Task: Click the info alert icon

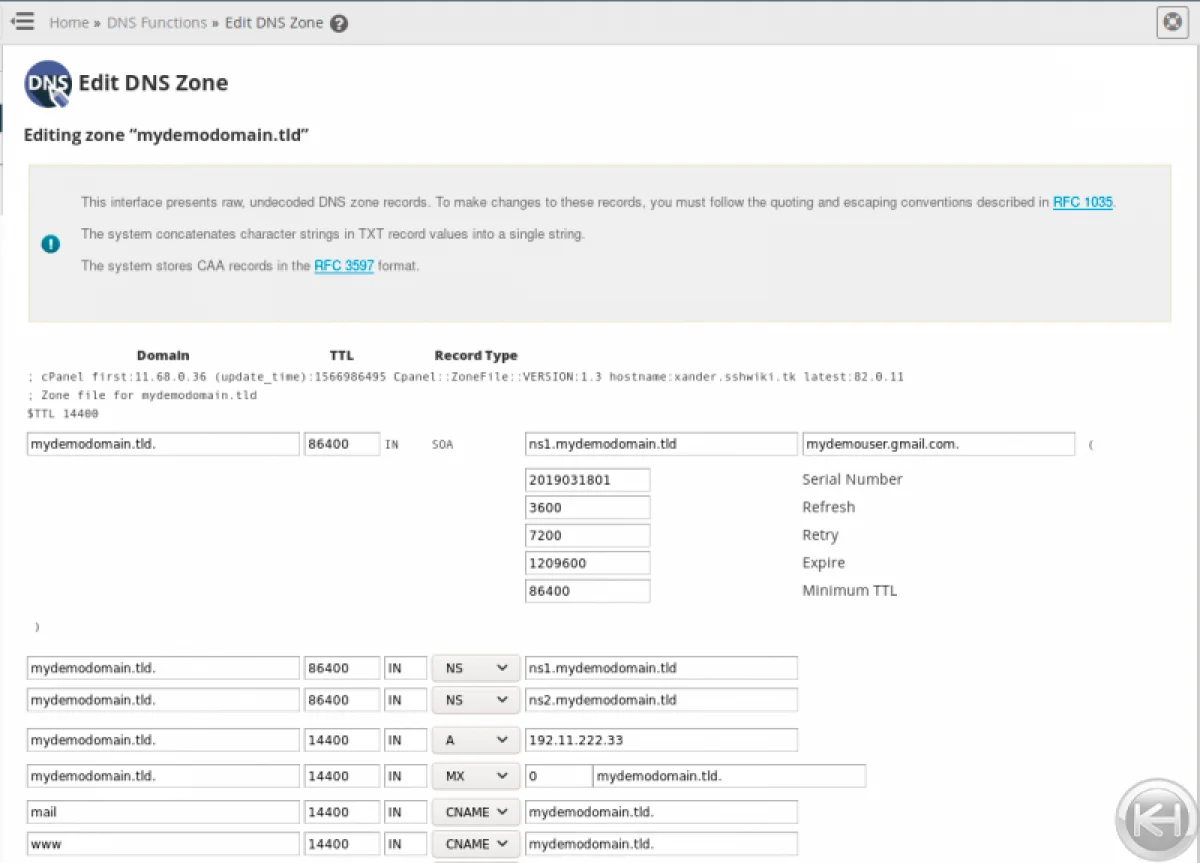Action: pyautogui.click(x=50, y=244)
